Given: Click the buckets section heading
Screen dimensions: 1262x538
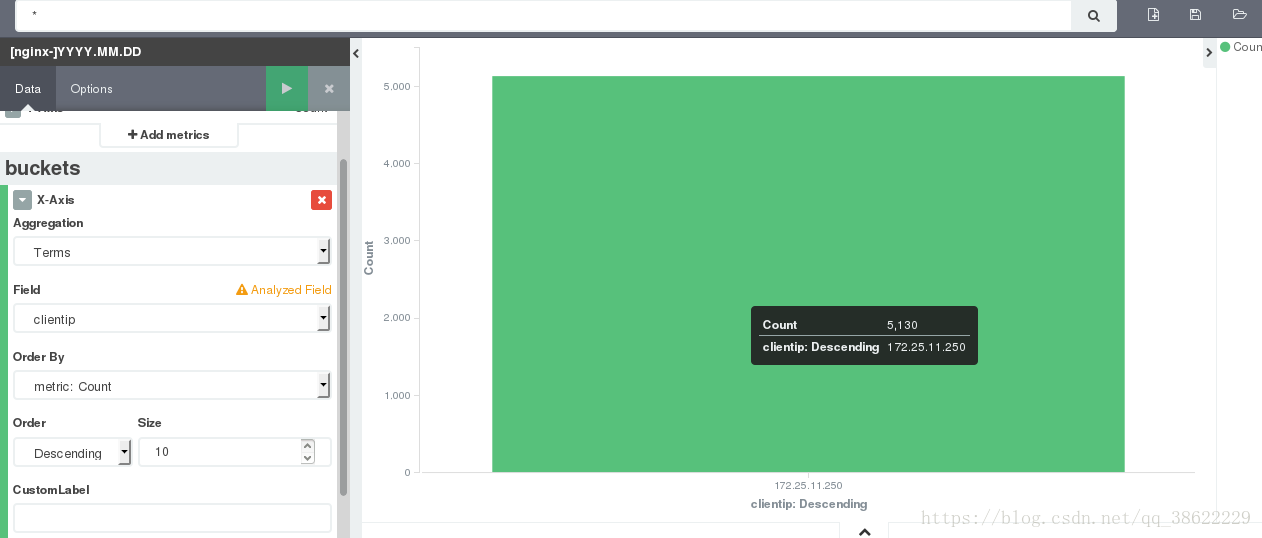Looking at the screenshot, I should tap(43, 168).
